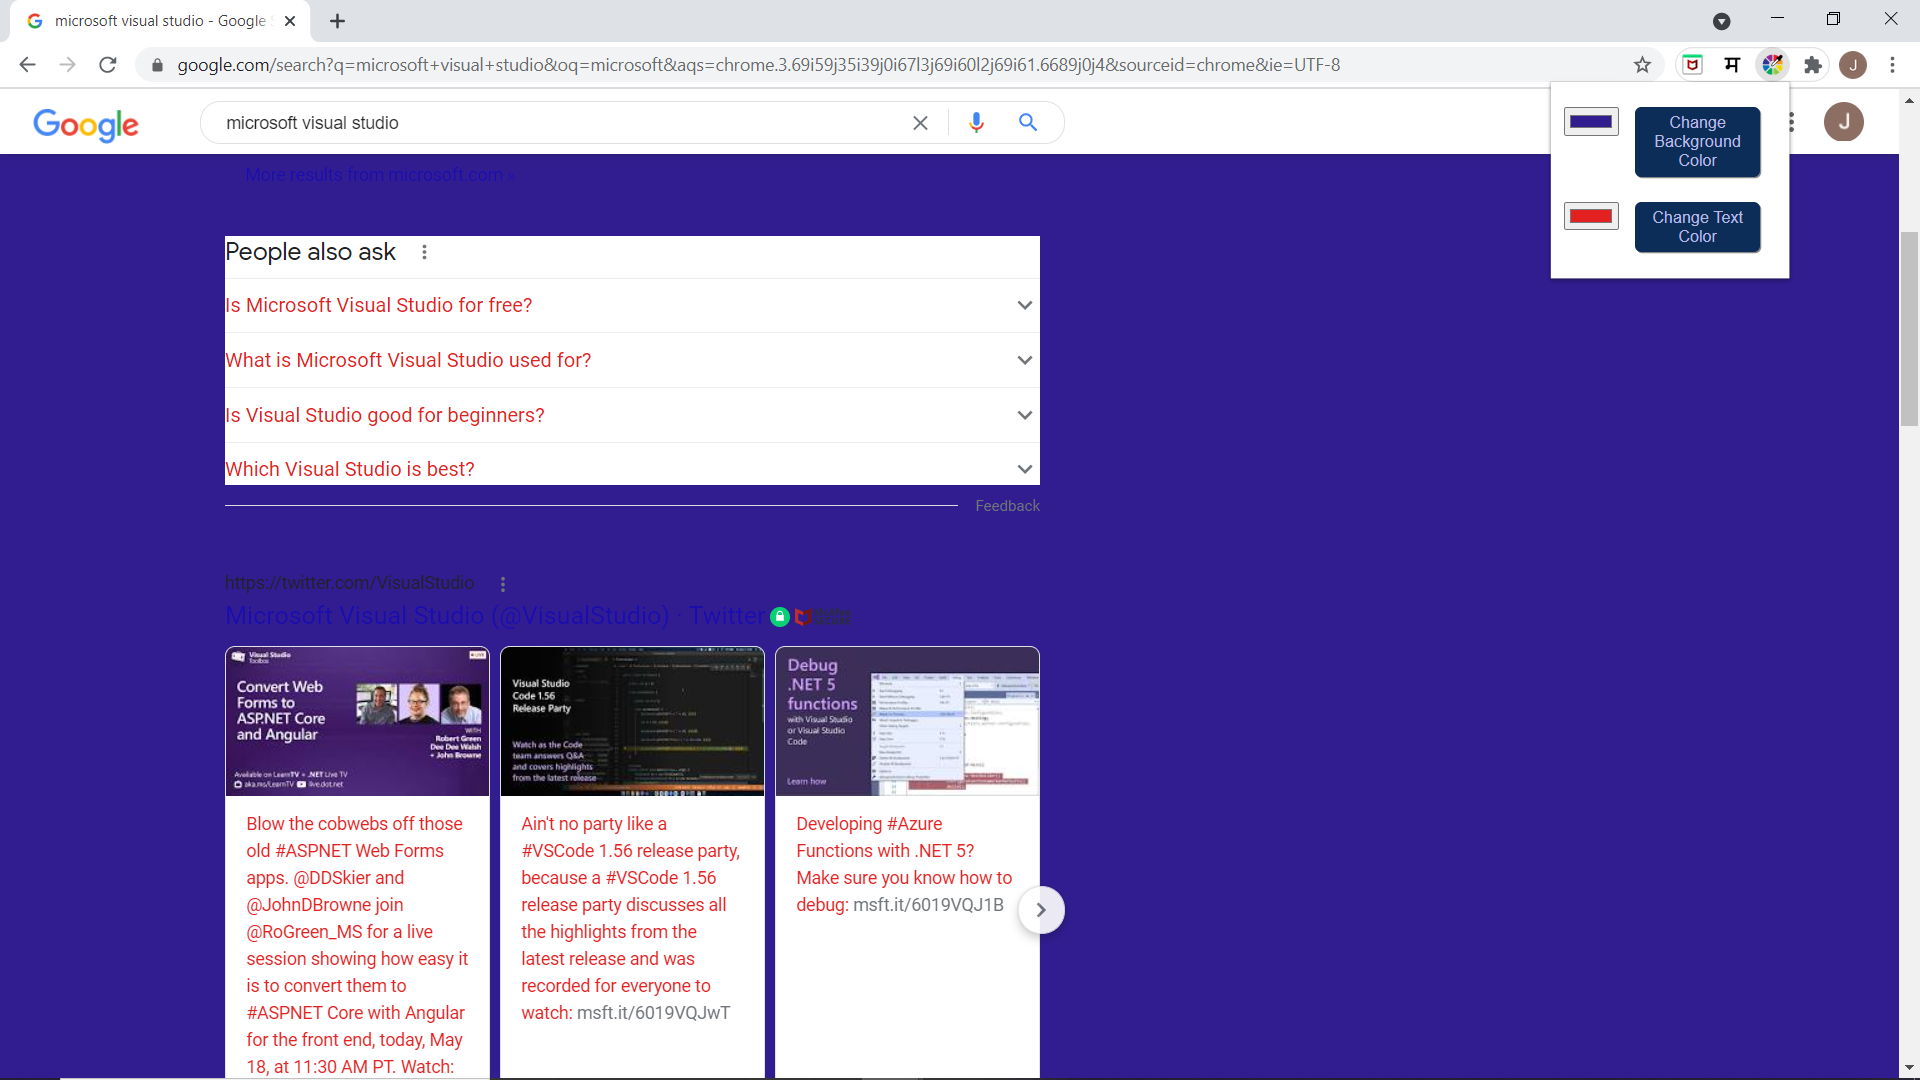Open the red text color swatch
Screen dimensions: 1920x1080
point(1591,216)
